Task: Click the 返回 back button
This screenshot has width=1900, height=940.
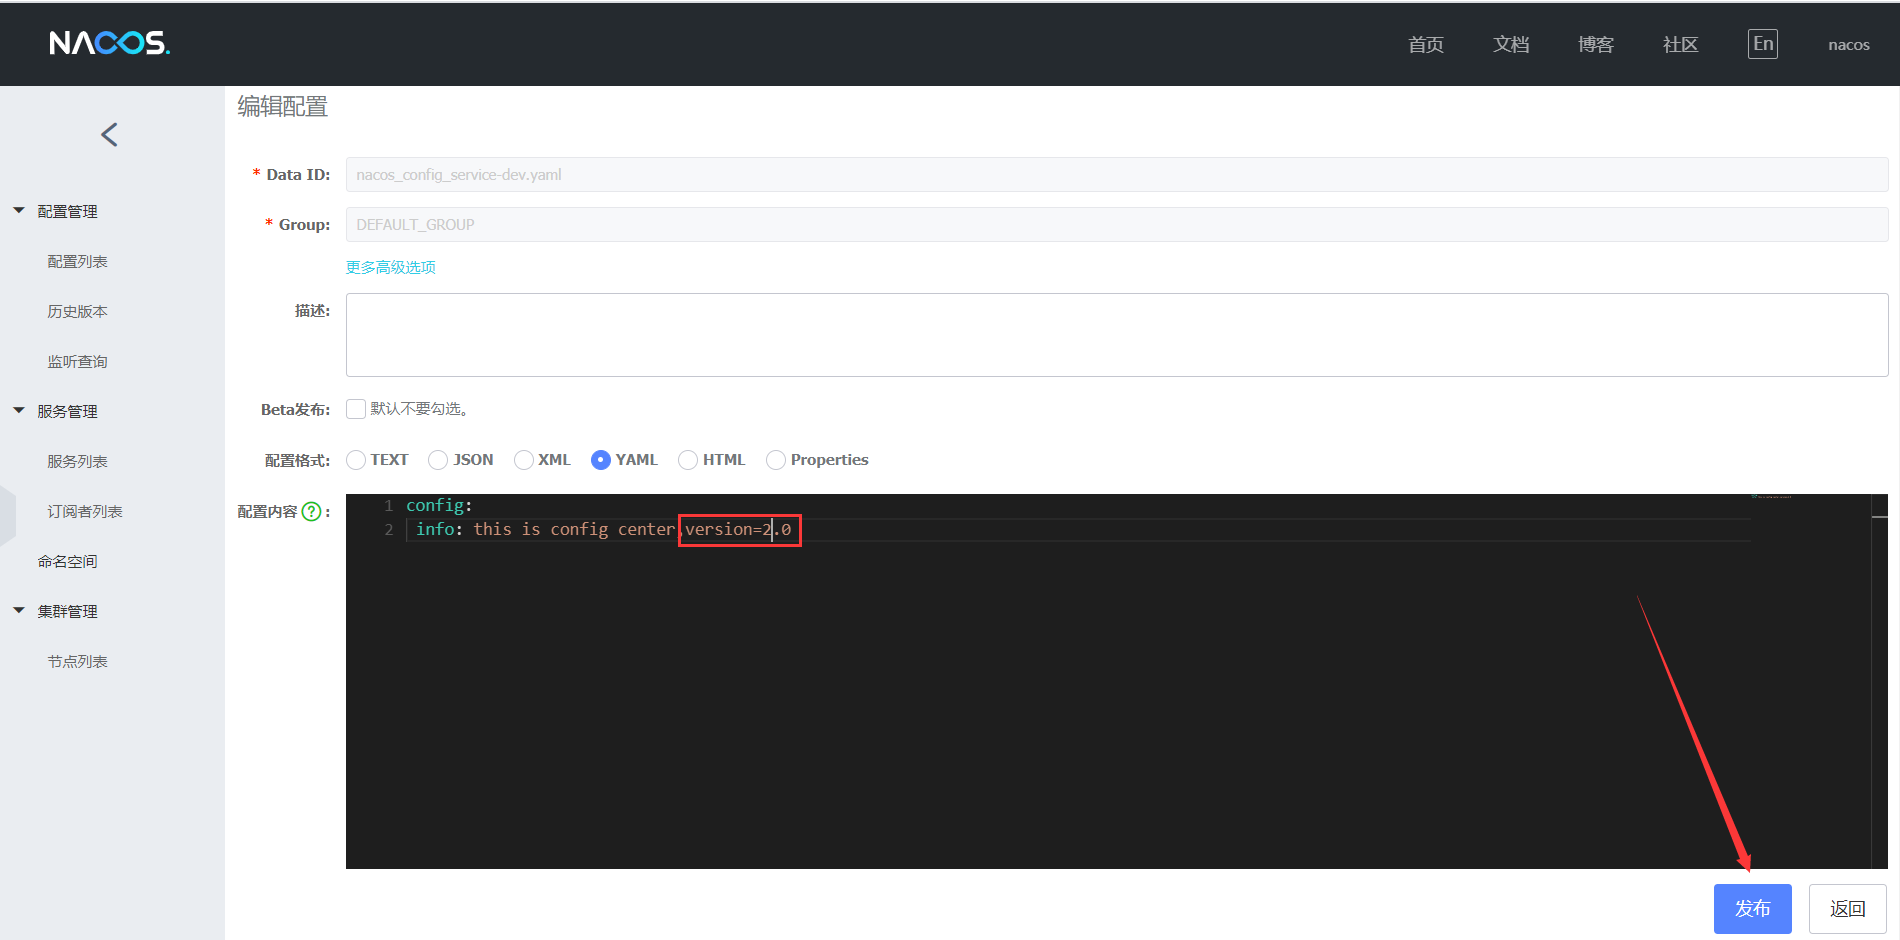Action: pos(1848,908)
